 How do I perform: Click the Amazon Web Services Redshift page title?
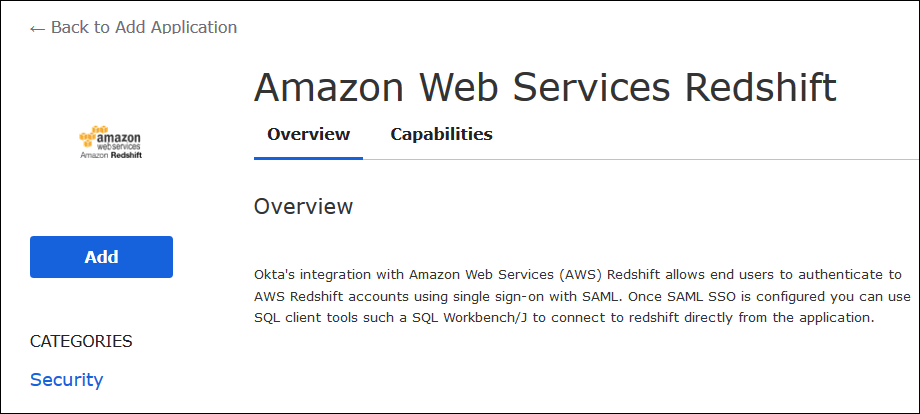pos(545,88)
